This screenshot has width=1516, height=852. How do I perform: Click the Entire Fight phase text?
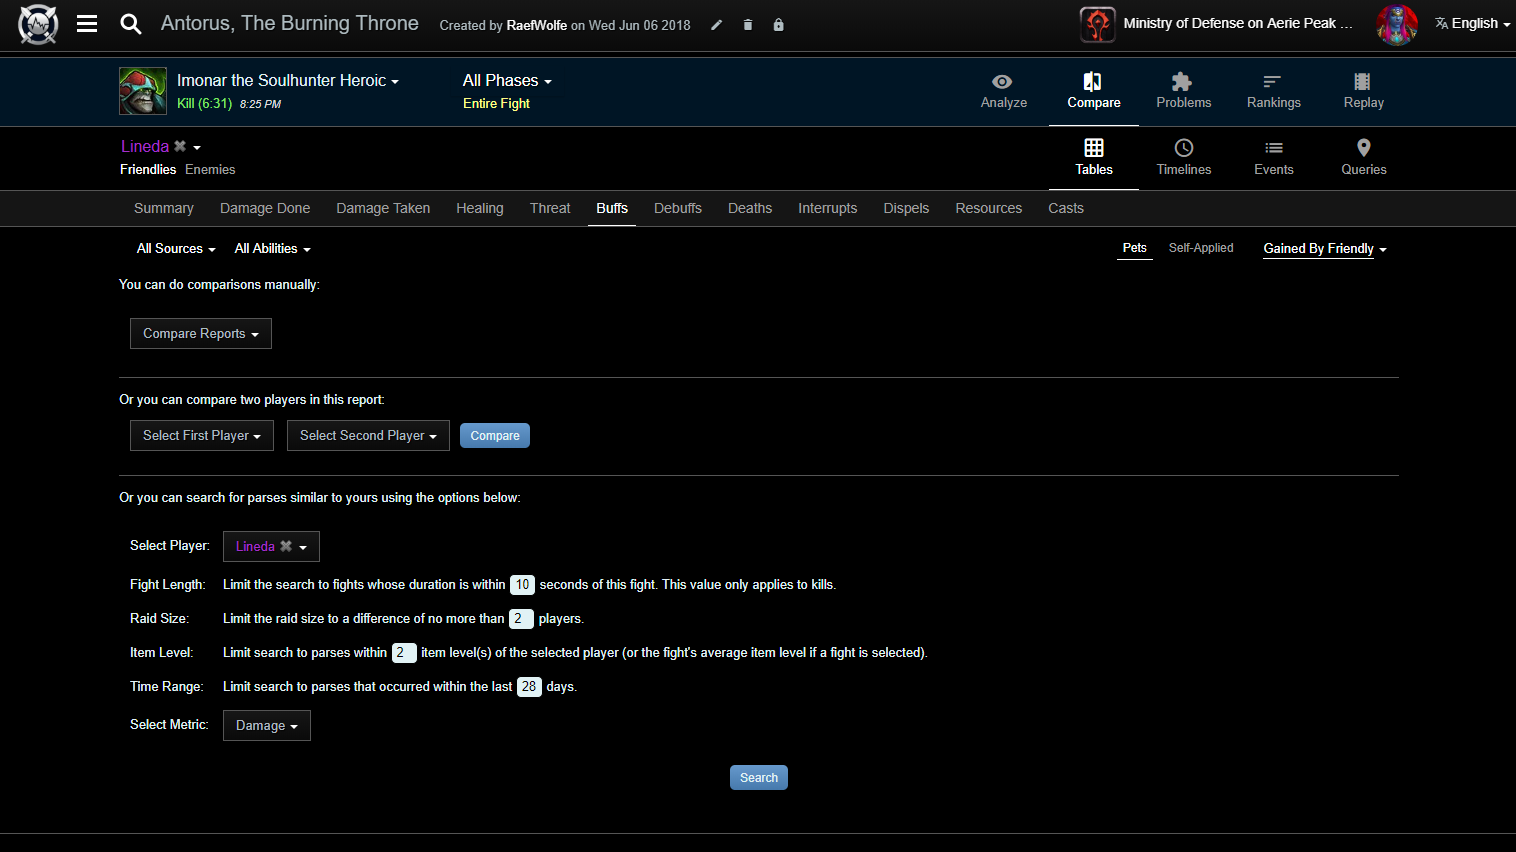click(496, 103)
